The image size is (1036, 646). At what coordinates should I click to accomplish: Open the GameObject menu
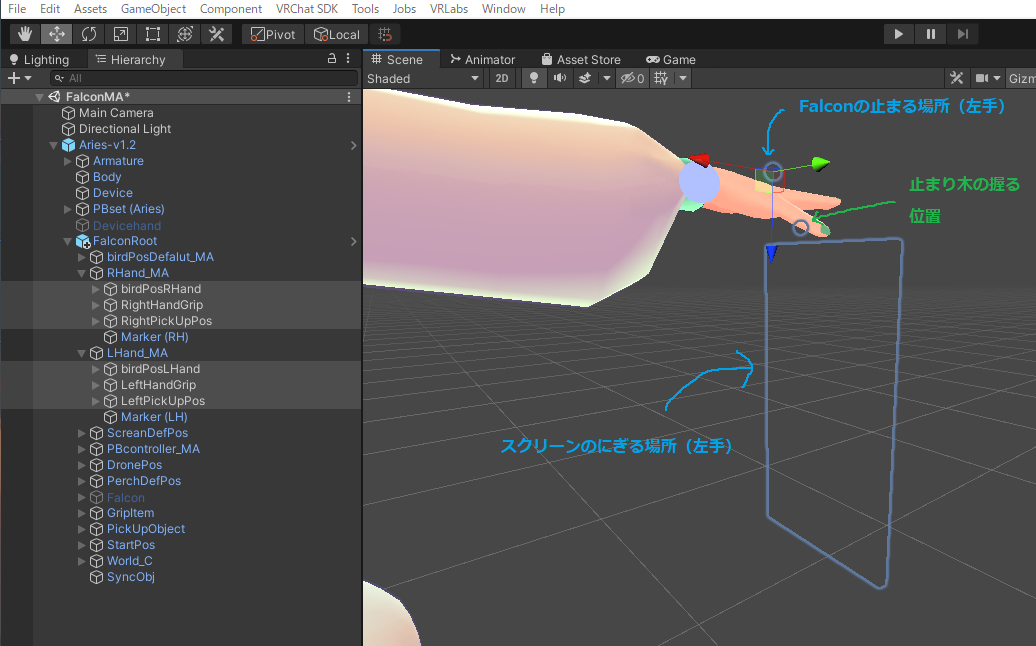pos(153,9)
